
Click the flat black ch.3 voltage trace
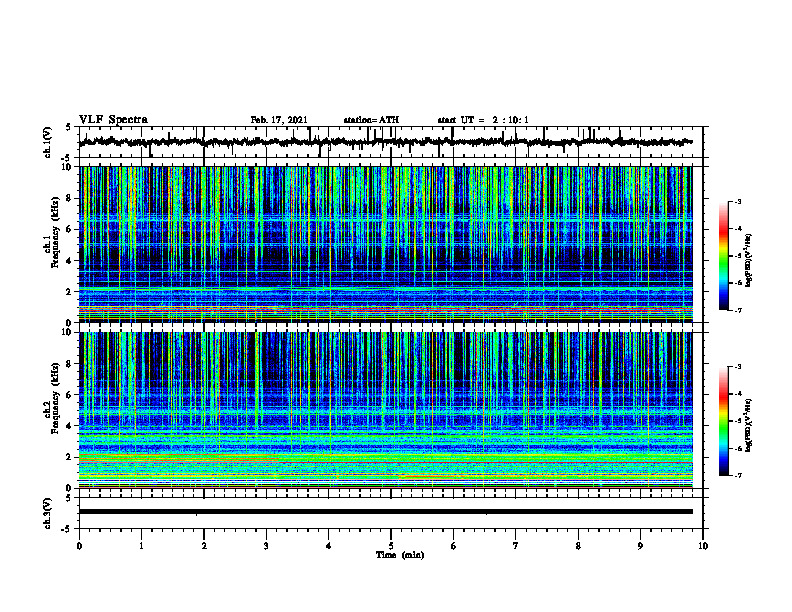(385, 512)
